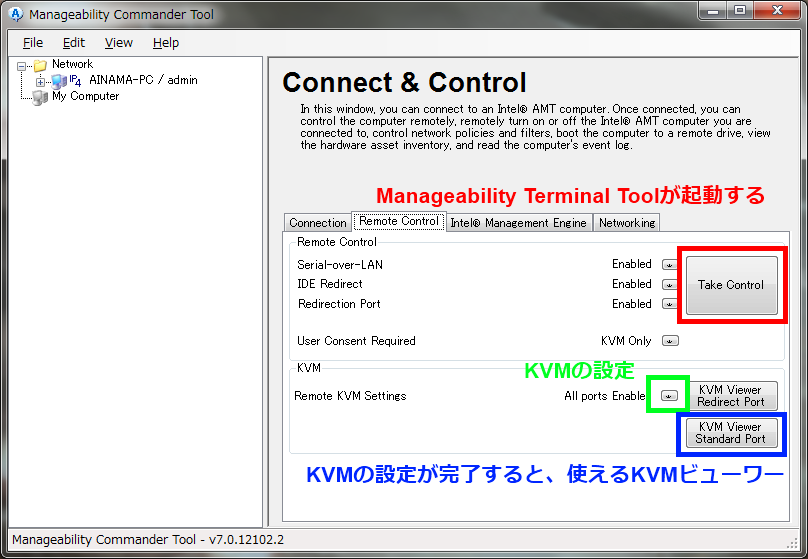The width and height of the screenshot is (808, 559).
Task: Click the User Consent Required label
Action: [356, 341]
